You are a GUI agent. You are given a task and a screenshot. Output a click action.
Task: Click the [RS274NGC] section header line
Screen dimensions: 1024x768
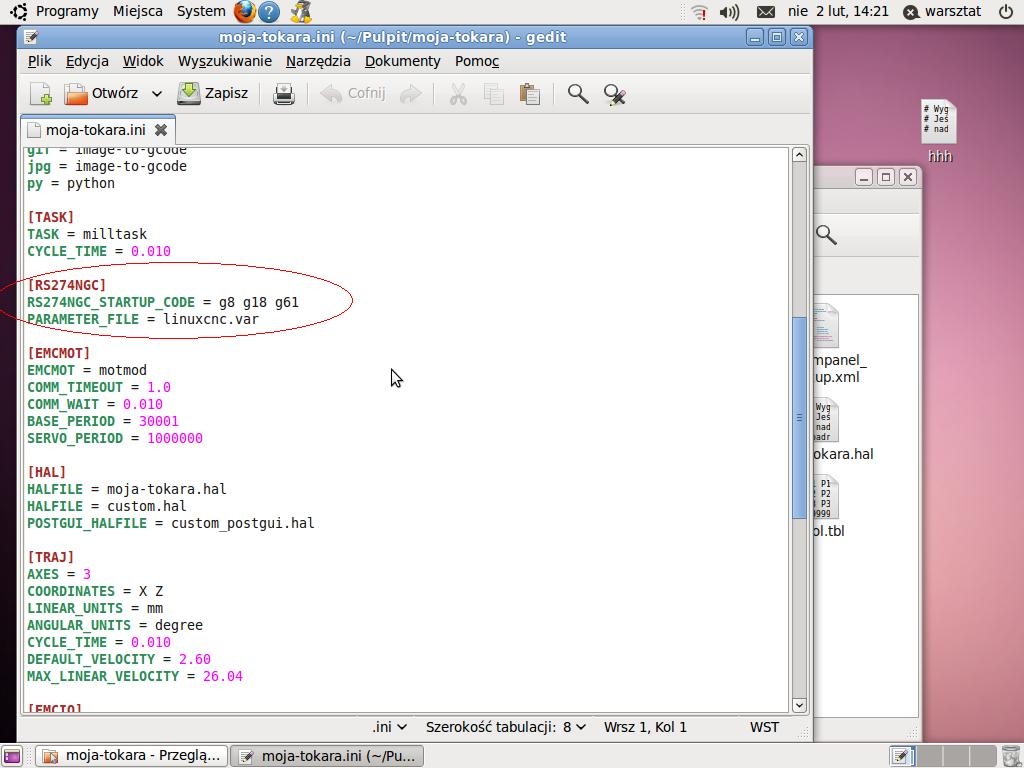[x=66, y=285]
